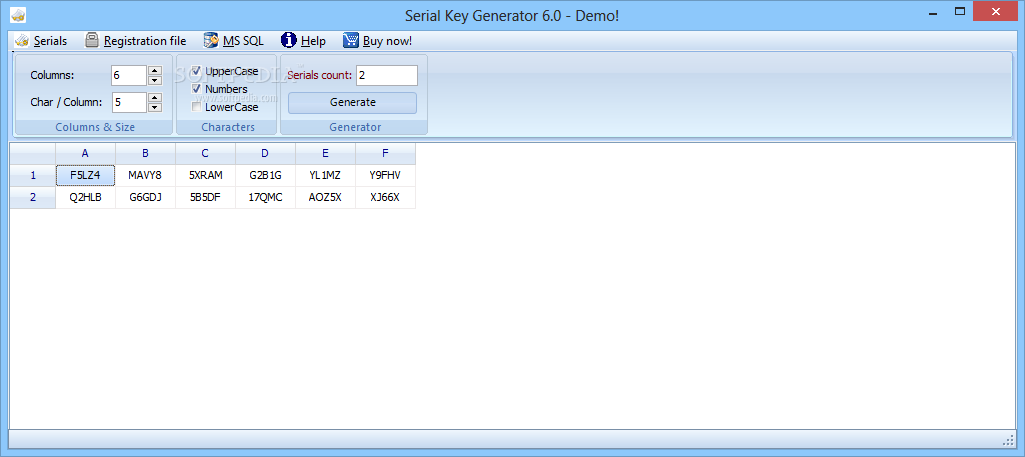Open the Registration file menu
This screenshot has width=1025, height=457.
click(145, 41)
